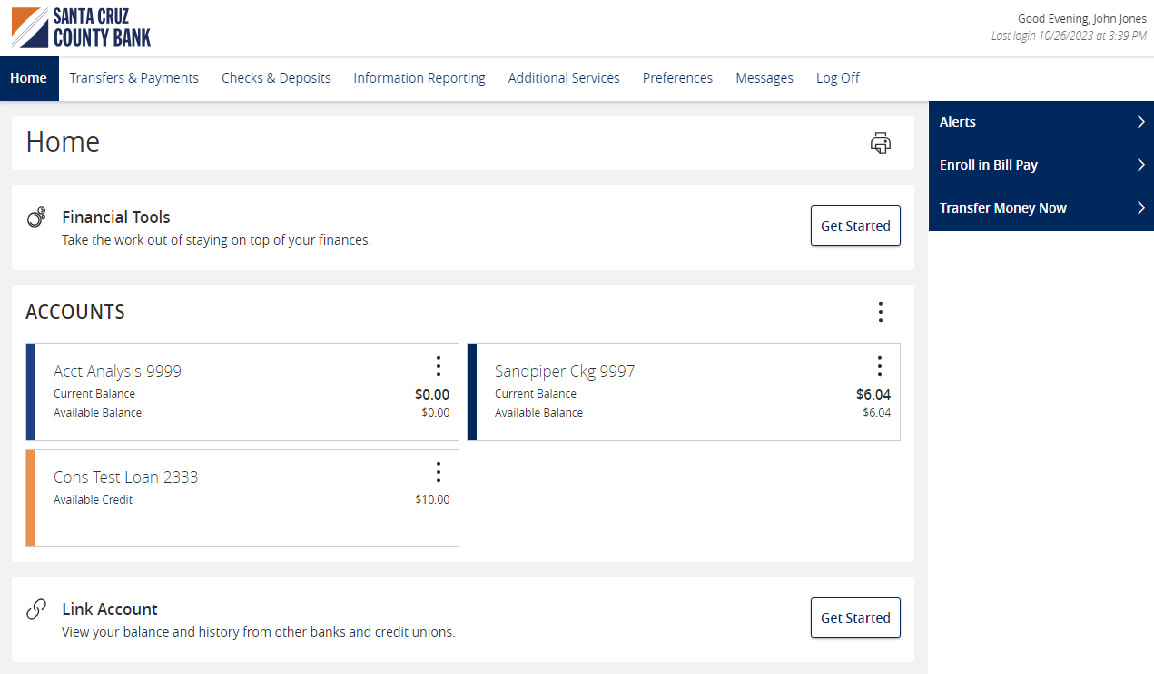
Task: Open the Messages section
Action: [x=764, y=77]
